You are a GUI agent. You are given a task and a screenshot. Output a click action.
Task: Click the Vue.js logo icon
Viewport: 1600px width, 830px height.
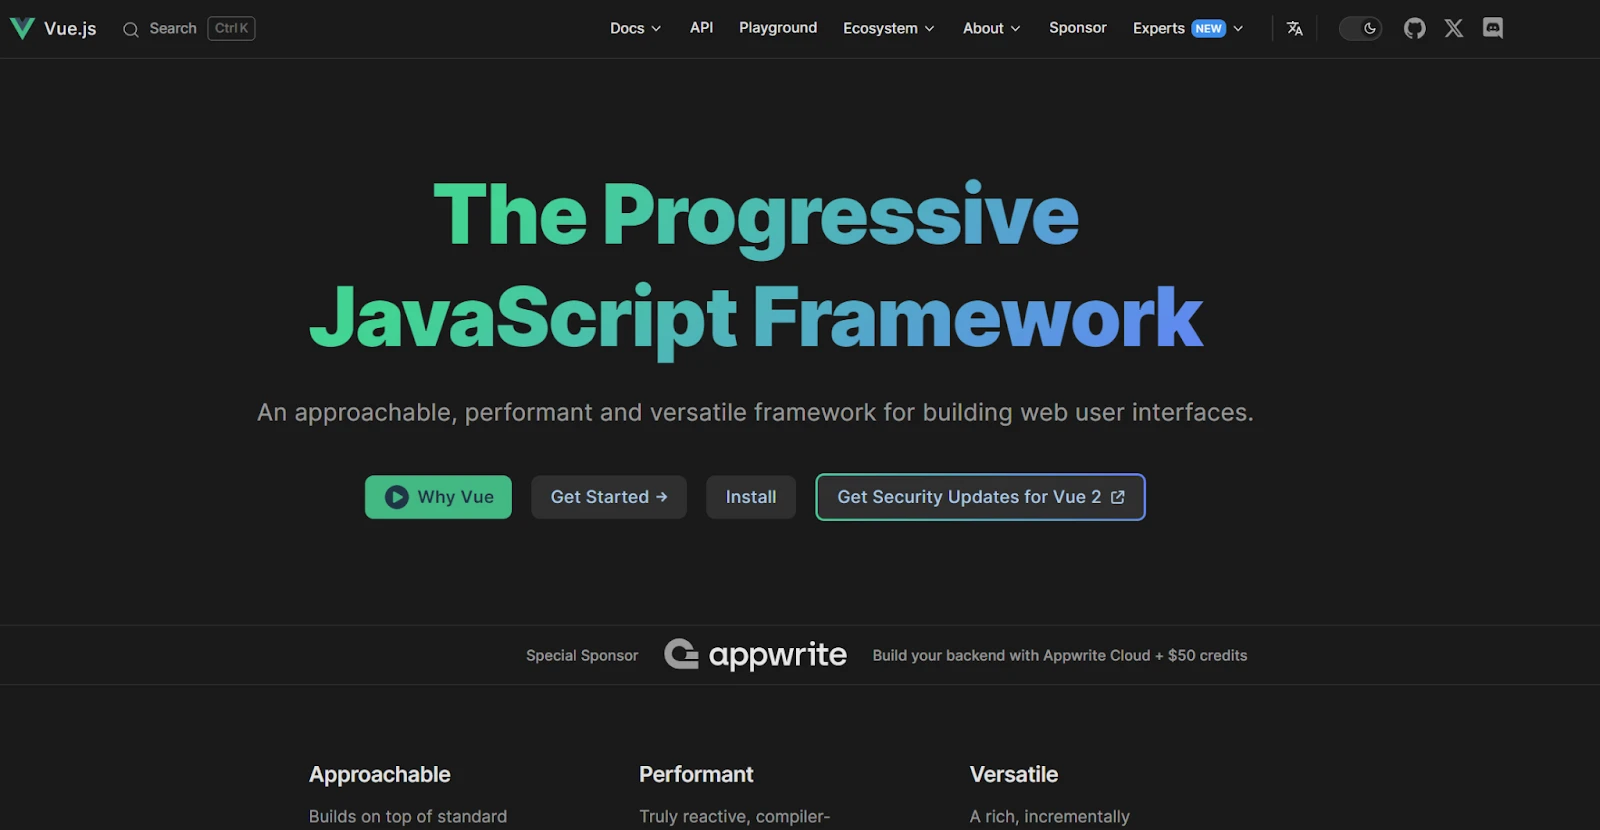[x=22, y=28]
